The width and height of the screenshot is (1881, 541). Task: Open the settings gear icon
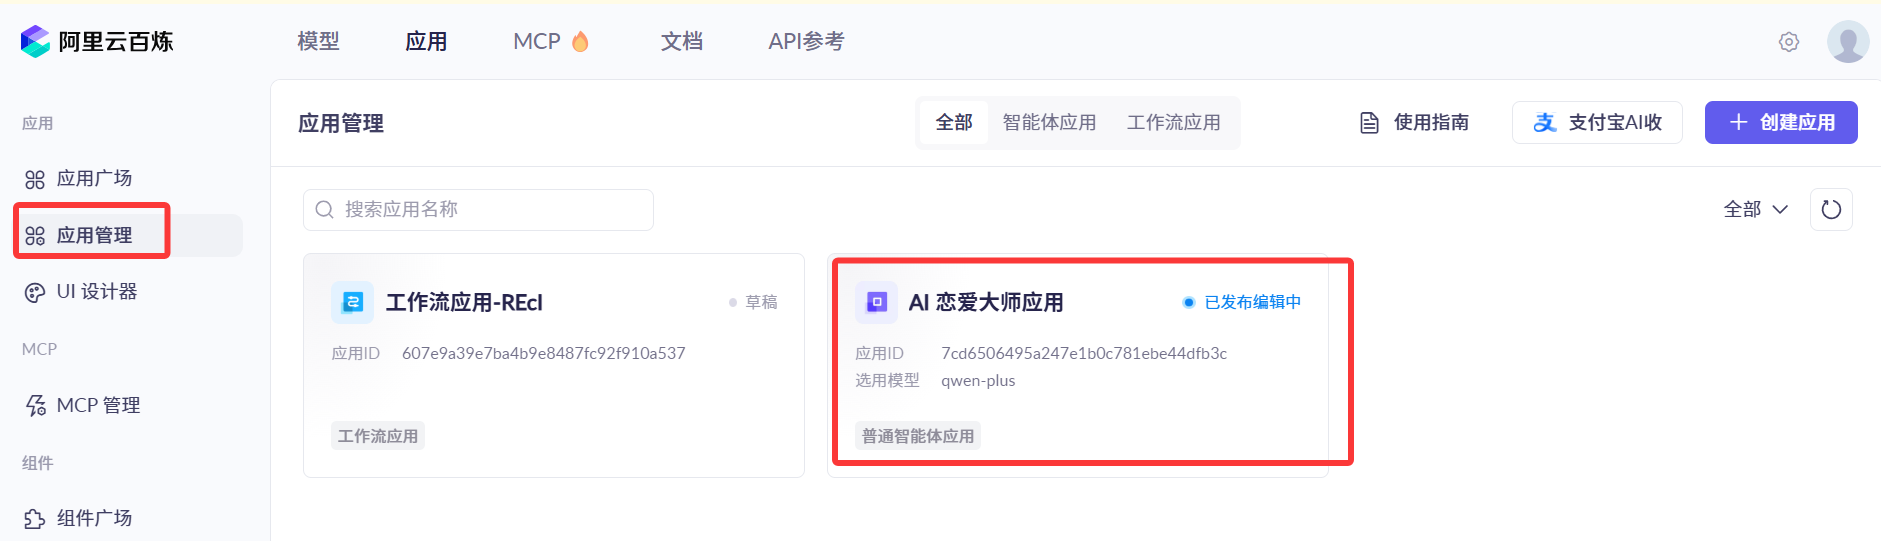click(x=1789, y=42)
